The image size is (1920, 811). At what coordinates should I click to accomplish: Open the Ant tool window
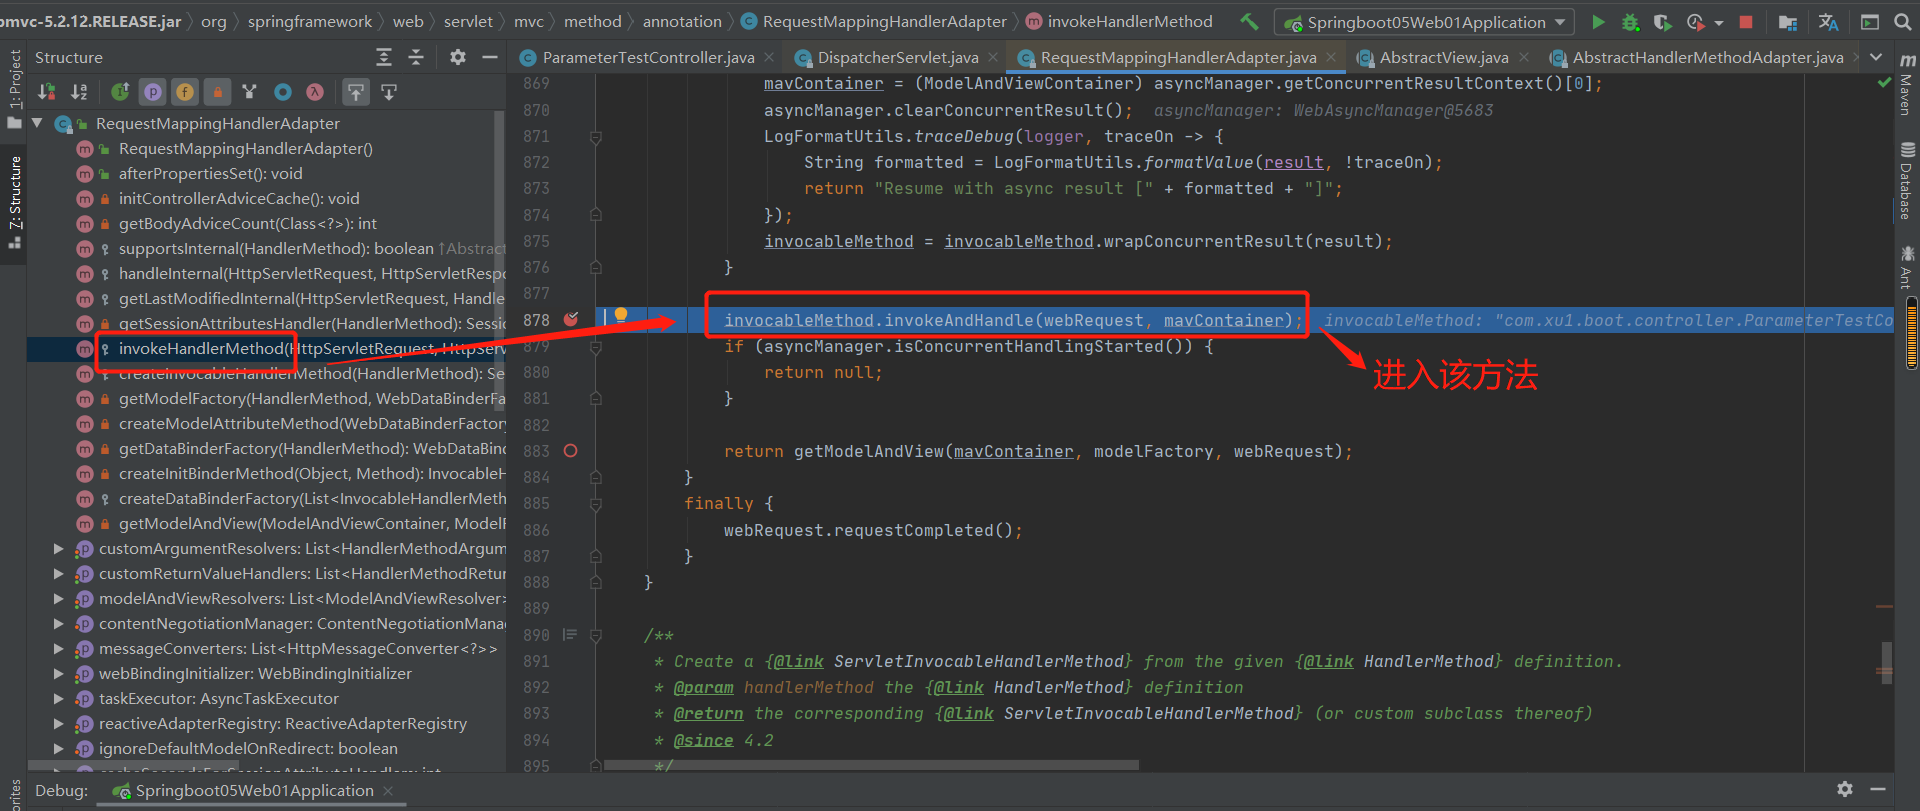[x=1907, y=267]
